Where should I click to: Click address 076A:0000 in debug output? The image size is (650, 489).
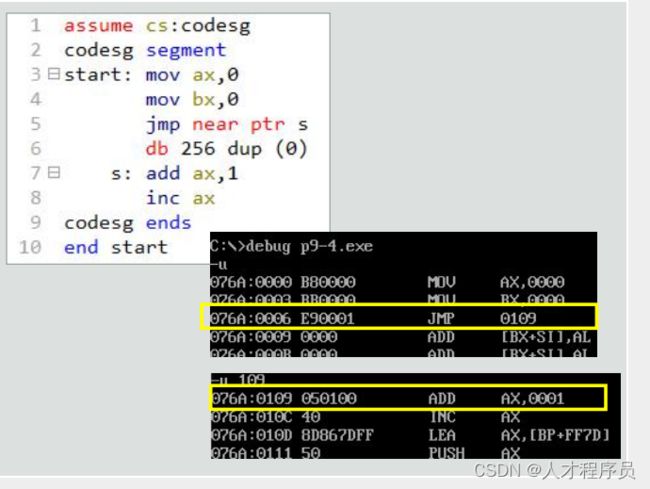pos(251,282)
